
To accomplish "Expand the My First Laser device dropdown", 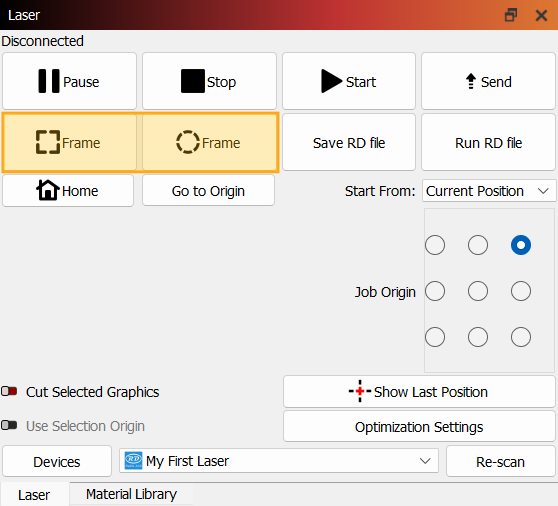I will [279, 461].
